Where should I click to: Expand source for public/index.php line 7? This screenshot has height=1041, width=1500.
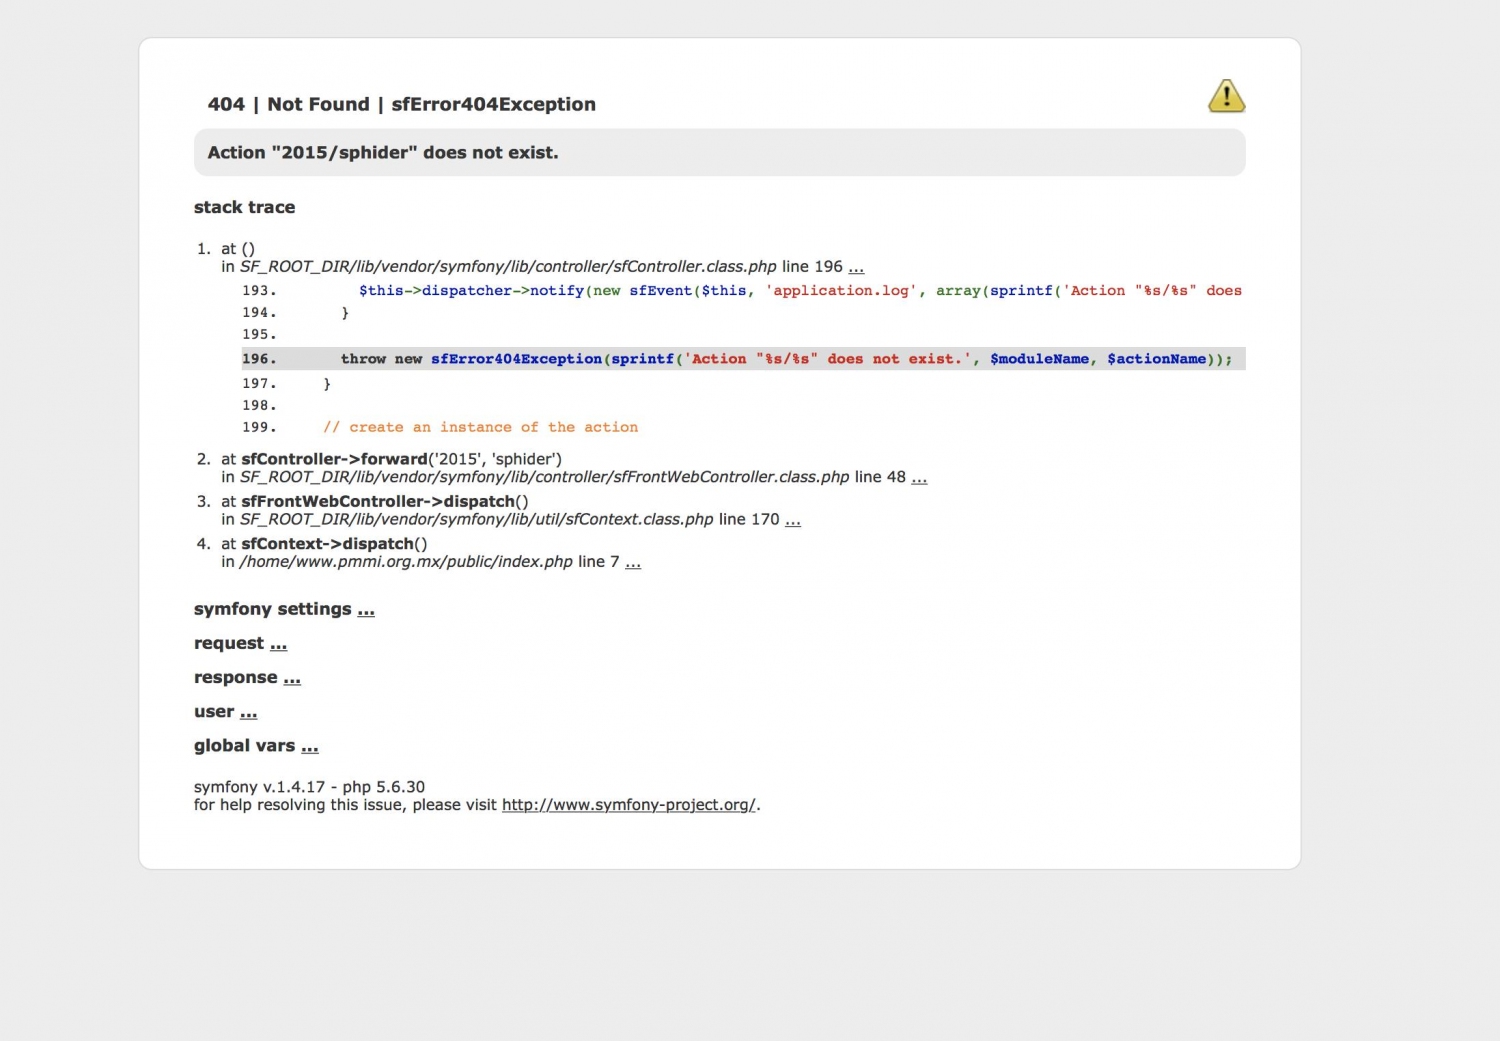(x=633, y=562)
